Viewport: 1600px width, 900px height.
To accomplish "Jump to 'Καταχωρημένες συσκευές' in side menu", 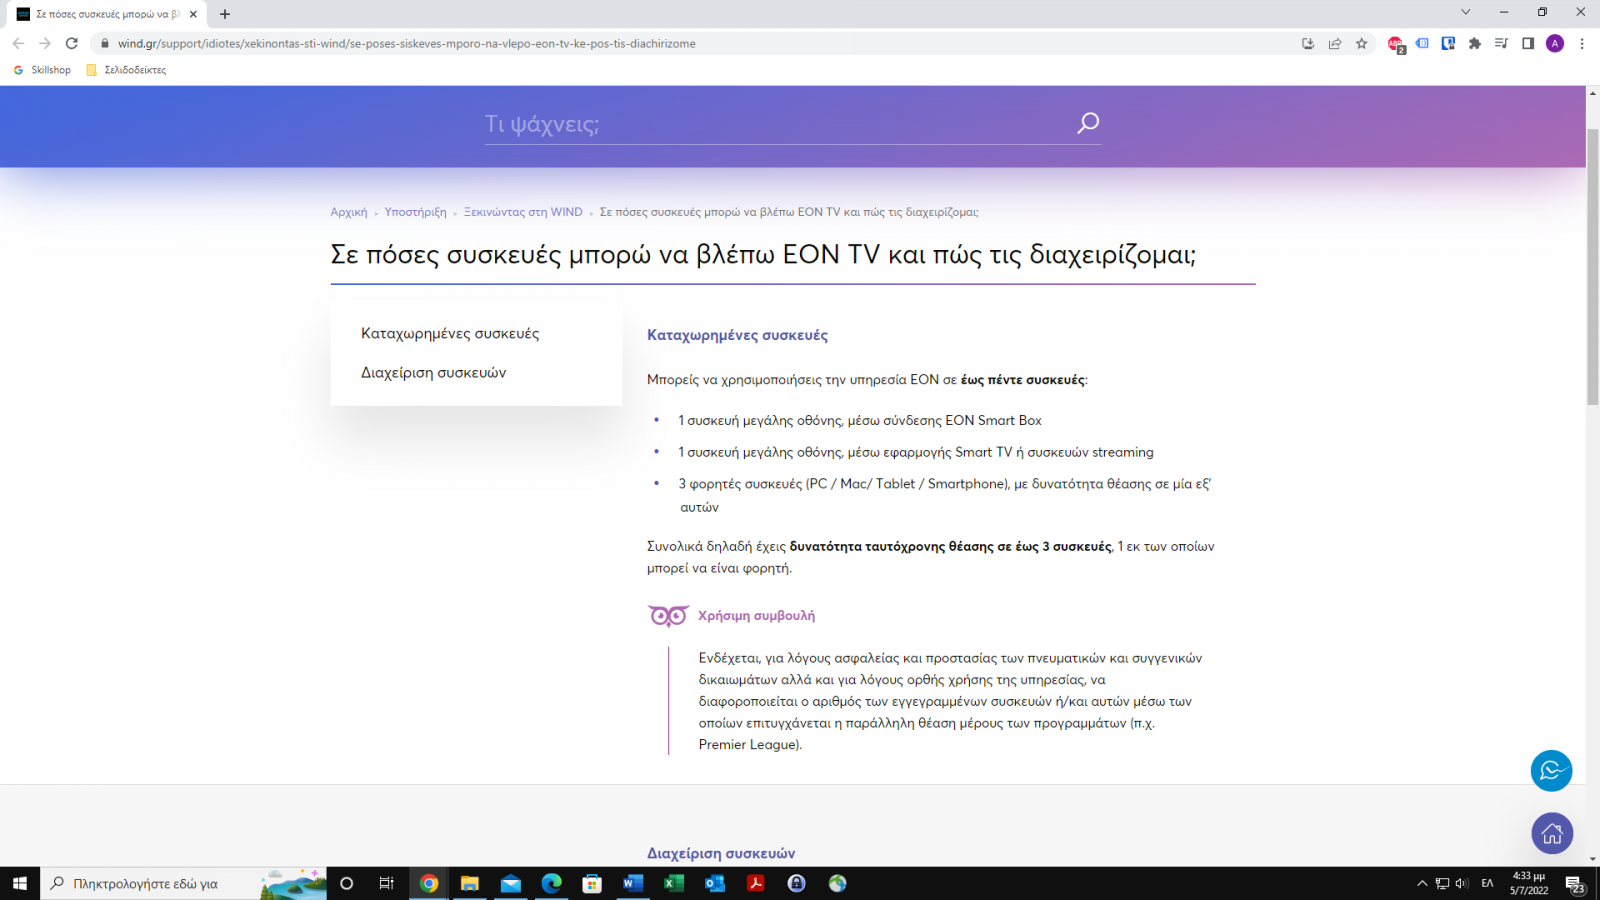I will pos(450,334).
